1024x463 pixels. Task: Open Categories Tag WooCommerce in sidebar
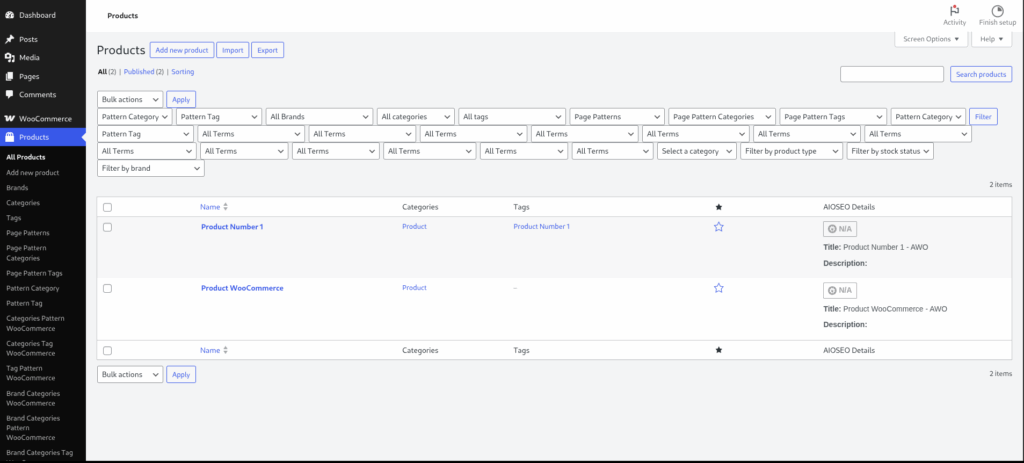tap(31, 348)
